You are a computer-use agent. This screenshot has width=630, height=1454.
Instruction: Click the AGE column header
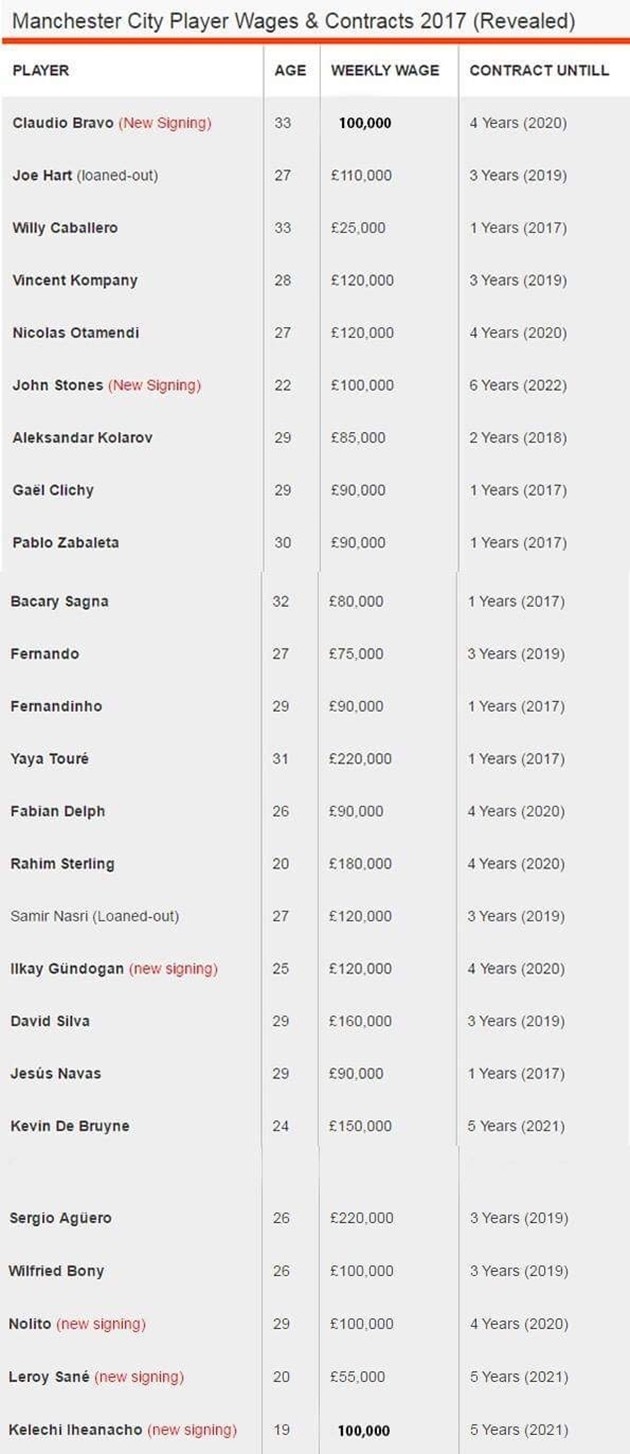[290, 71]
